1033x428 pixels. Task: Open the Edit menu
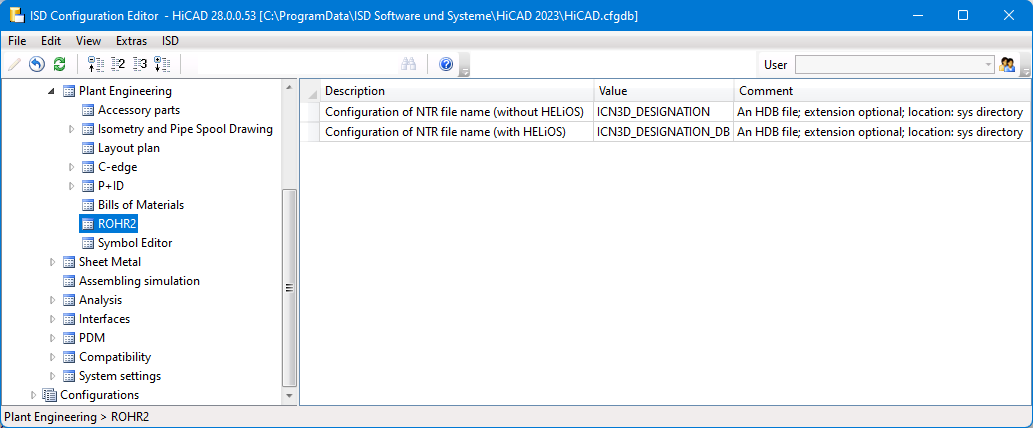pyautogui.click(x=51, y=41)
